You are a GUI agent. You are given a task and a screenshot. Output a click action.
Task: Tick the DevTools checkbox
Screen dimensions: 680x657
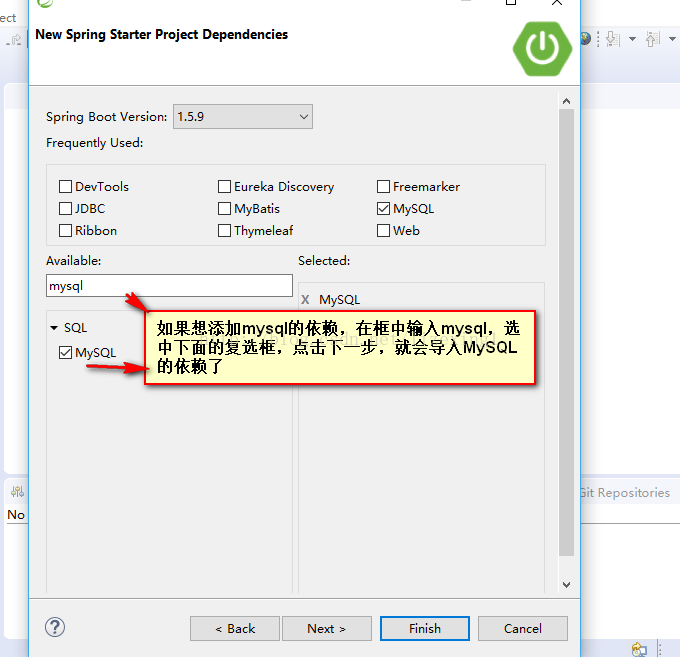(x=65, y=186)
